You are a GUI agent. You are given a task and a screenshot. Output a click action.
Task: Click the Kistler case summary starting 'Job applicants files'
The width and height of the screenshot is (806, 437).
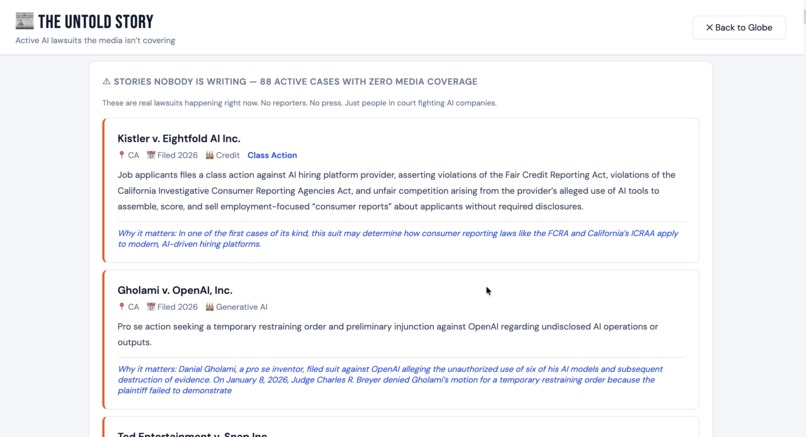[396, 191]
